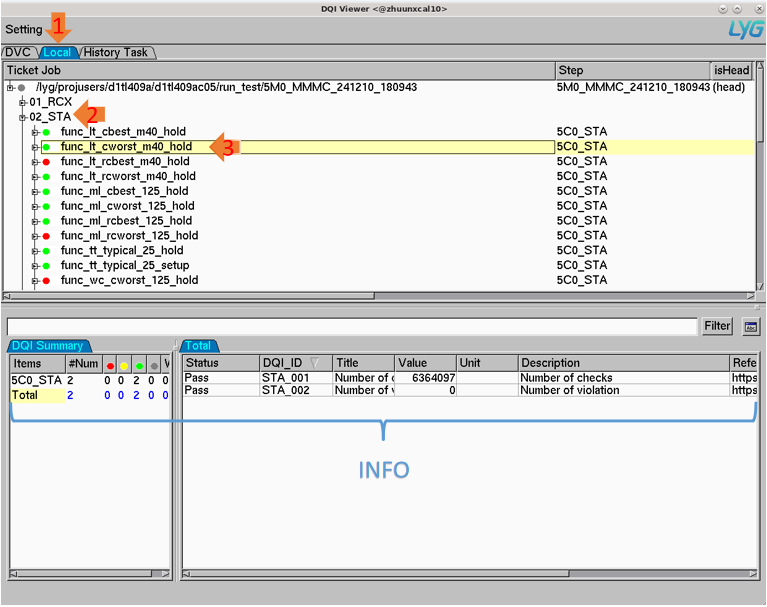Click gray status dot of root job
Viewport: 767px width, 607px height.
pyautogui.click(x=22, y=88)
